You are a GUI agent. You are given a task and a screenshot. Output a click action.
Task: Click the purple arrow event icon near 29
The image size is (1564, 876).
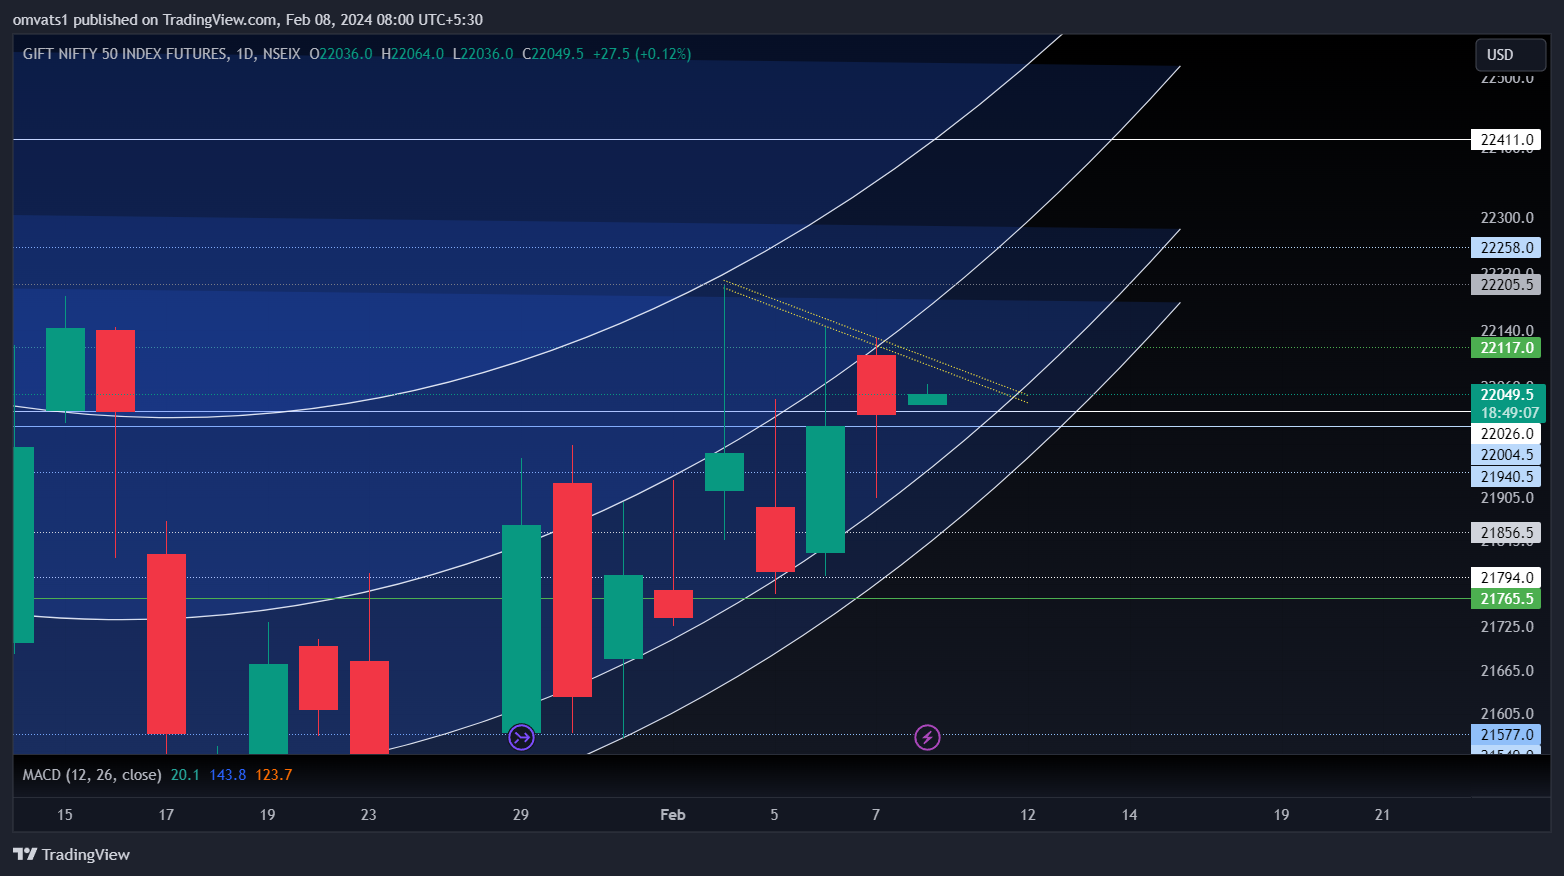521,738
